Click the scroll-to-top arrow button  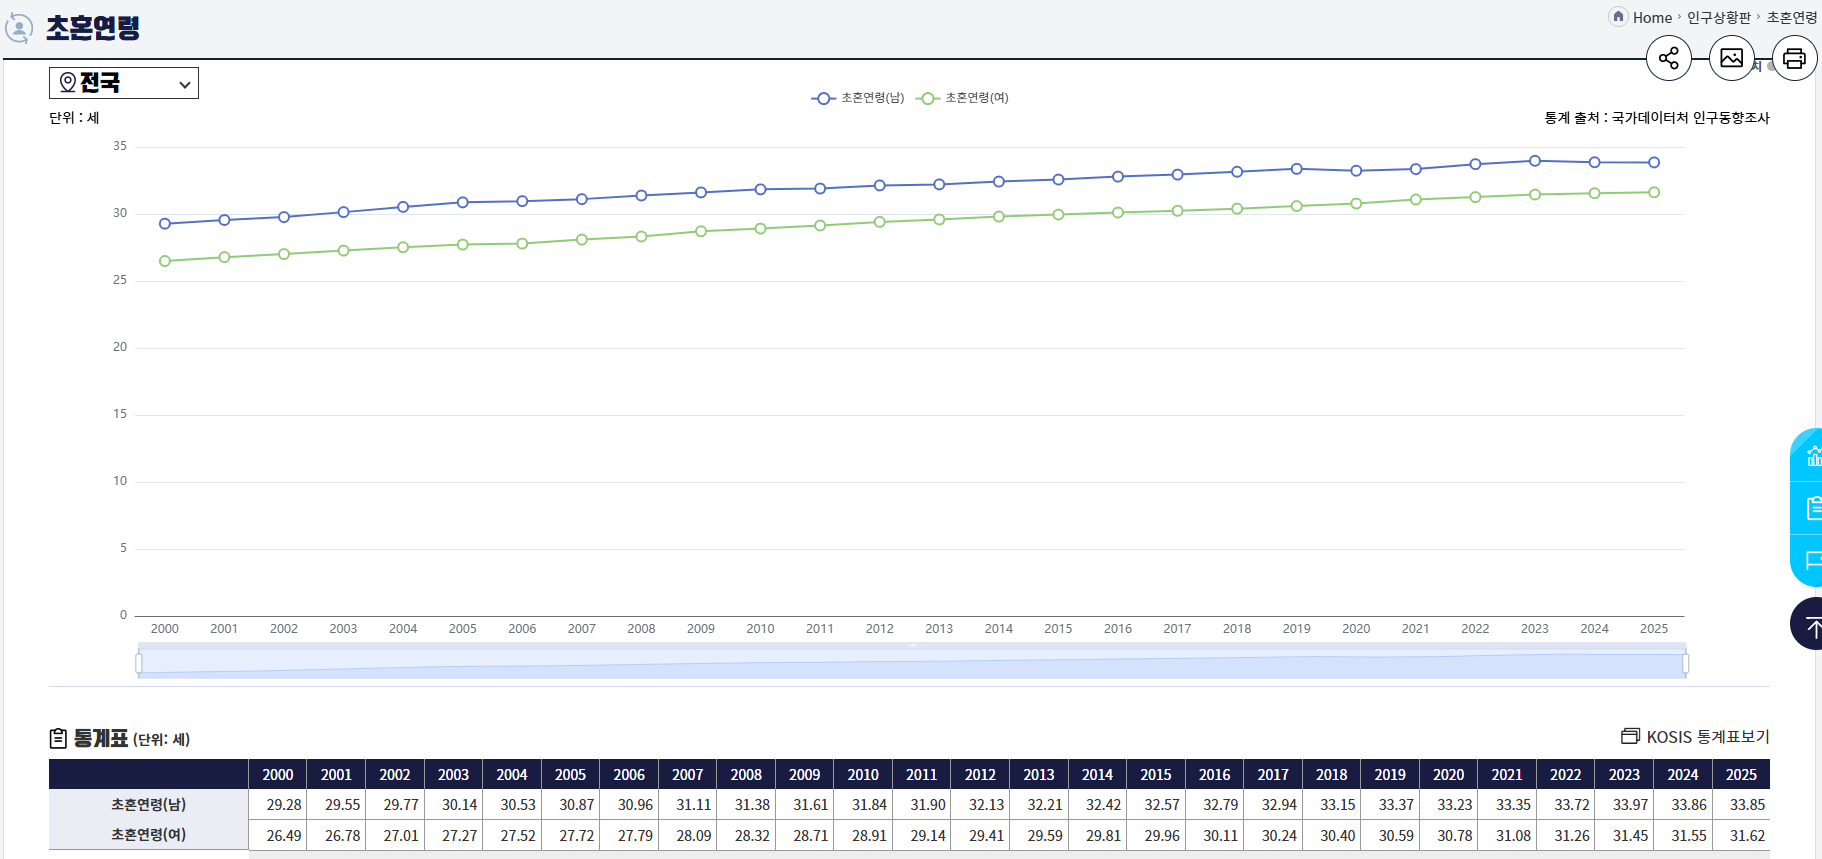(x=1811, y=624)
